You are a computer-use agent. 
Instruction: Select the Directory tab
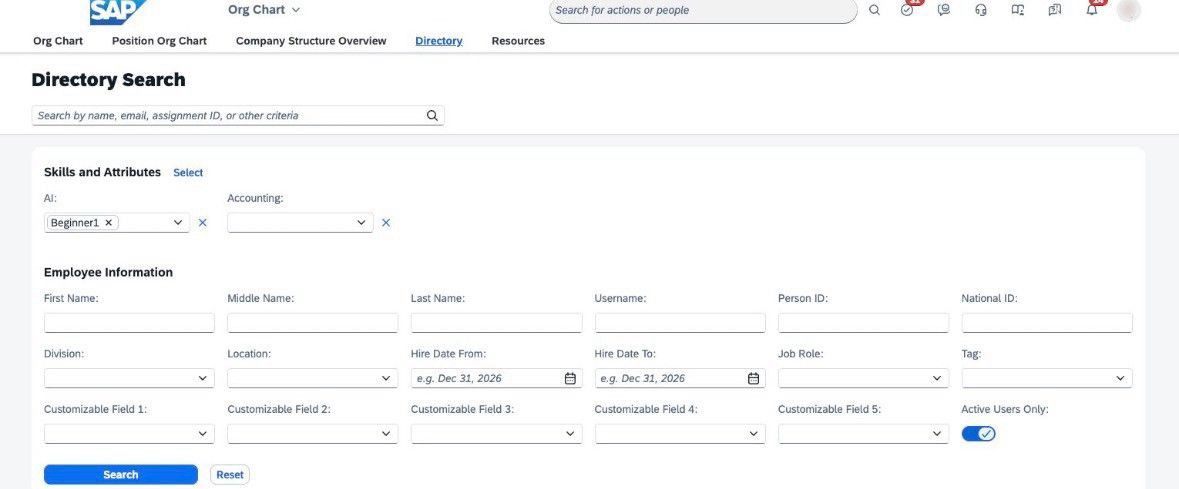pyautogui.click(x=439, y=41)
